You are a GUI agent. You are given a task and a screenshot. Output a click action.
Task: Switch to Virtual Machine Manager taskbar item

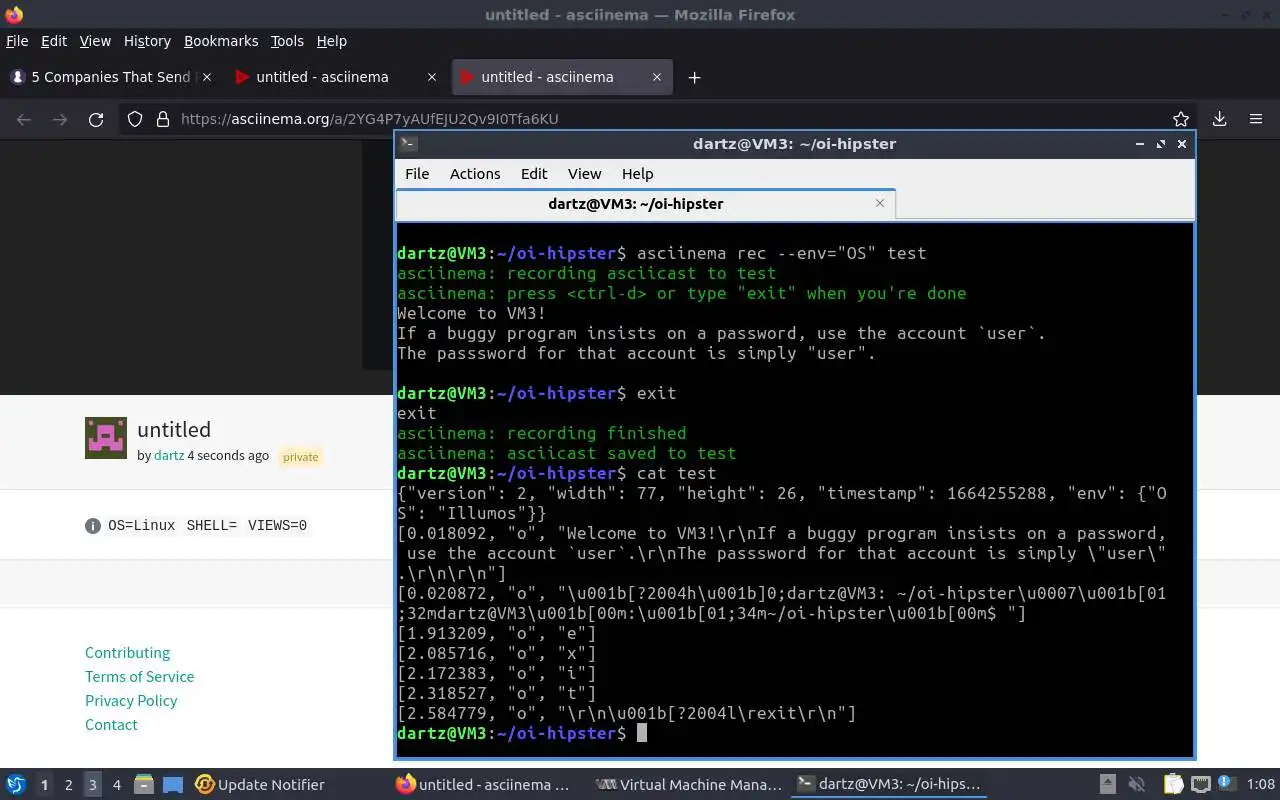point(689,785)
